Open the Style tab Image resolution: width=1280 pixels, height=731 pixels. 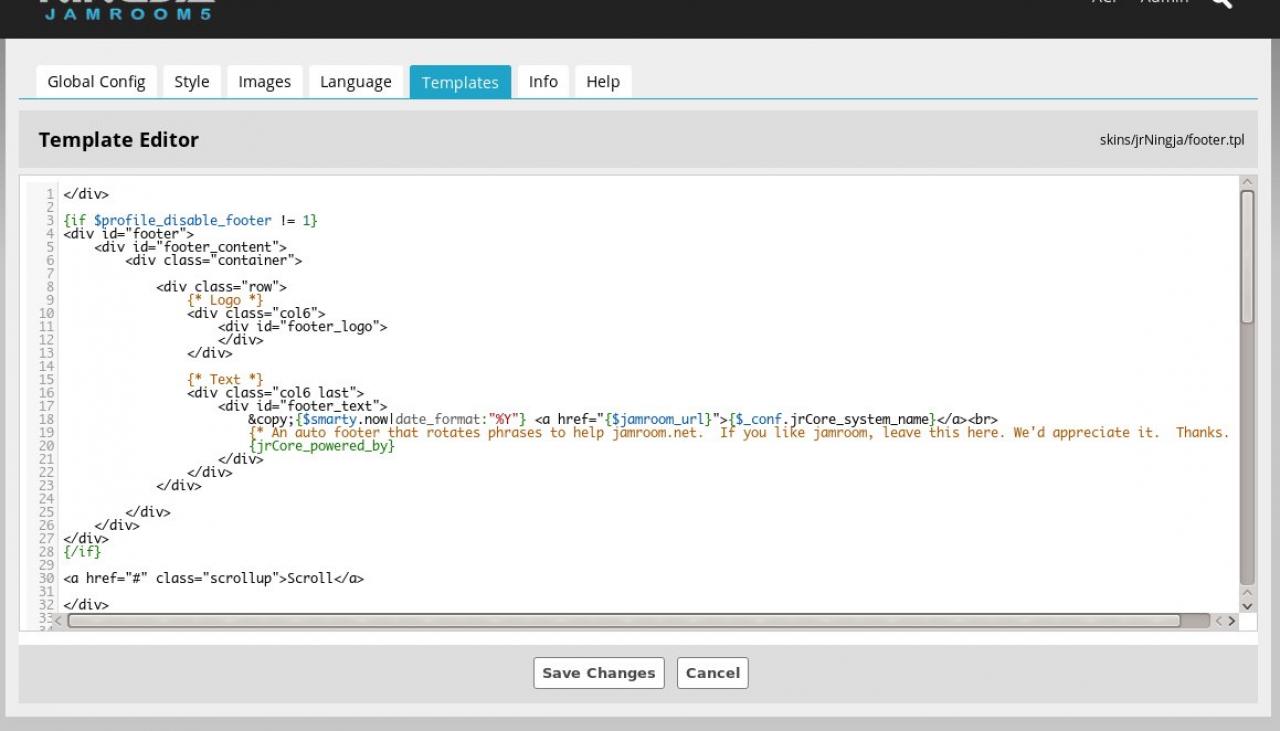click(192, 82)
